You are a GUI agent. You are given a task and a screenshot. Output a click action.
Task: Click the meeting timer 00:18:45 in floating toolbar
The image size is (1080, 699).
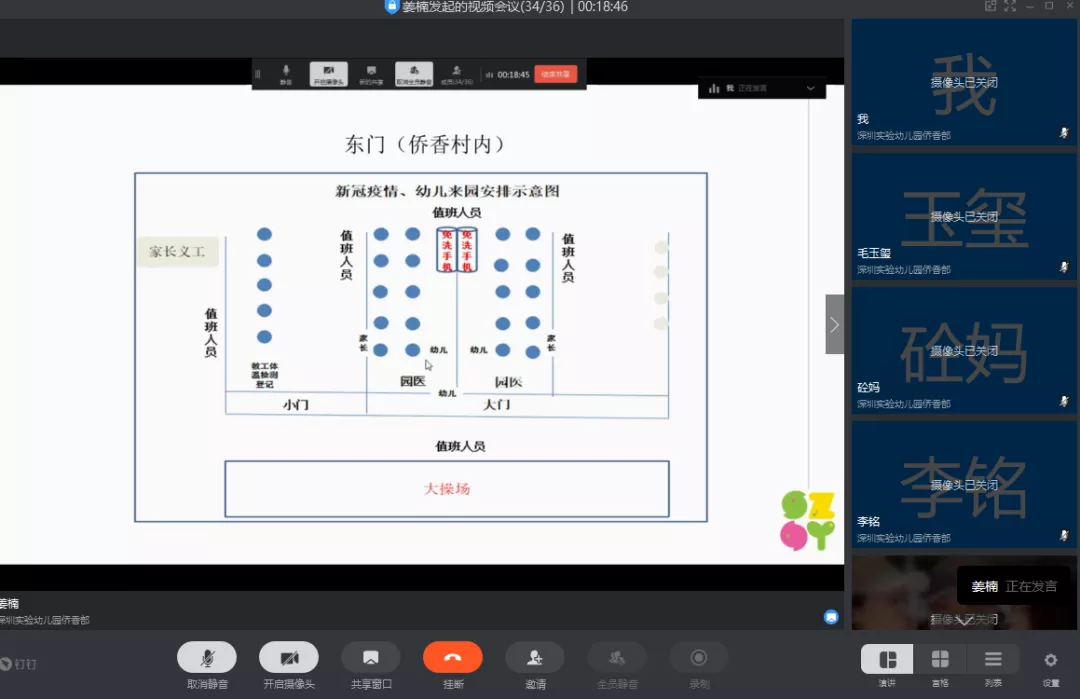pos(513,74)
